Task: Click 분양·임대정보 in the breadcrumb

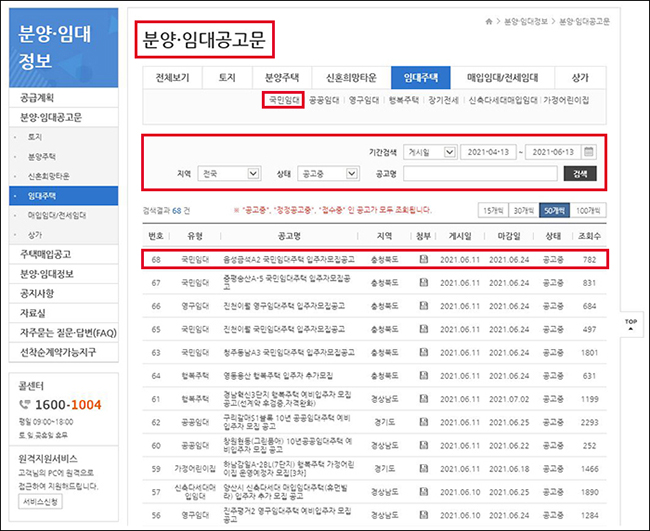Action: pos(525,22)
